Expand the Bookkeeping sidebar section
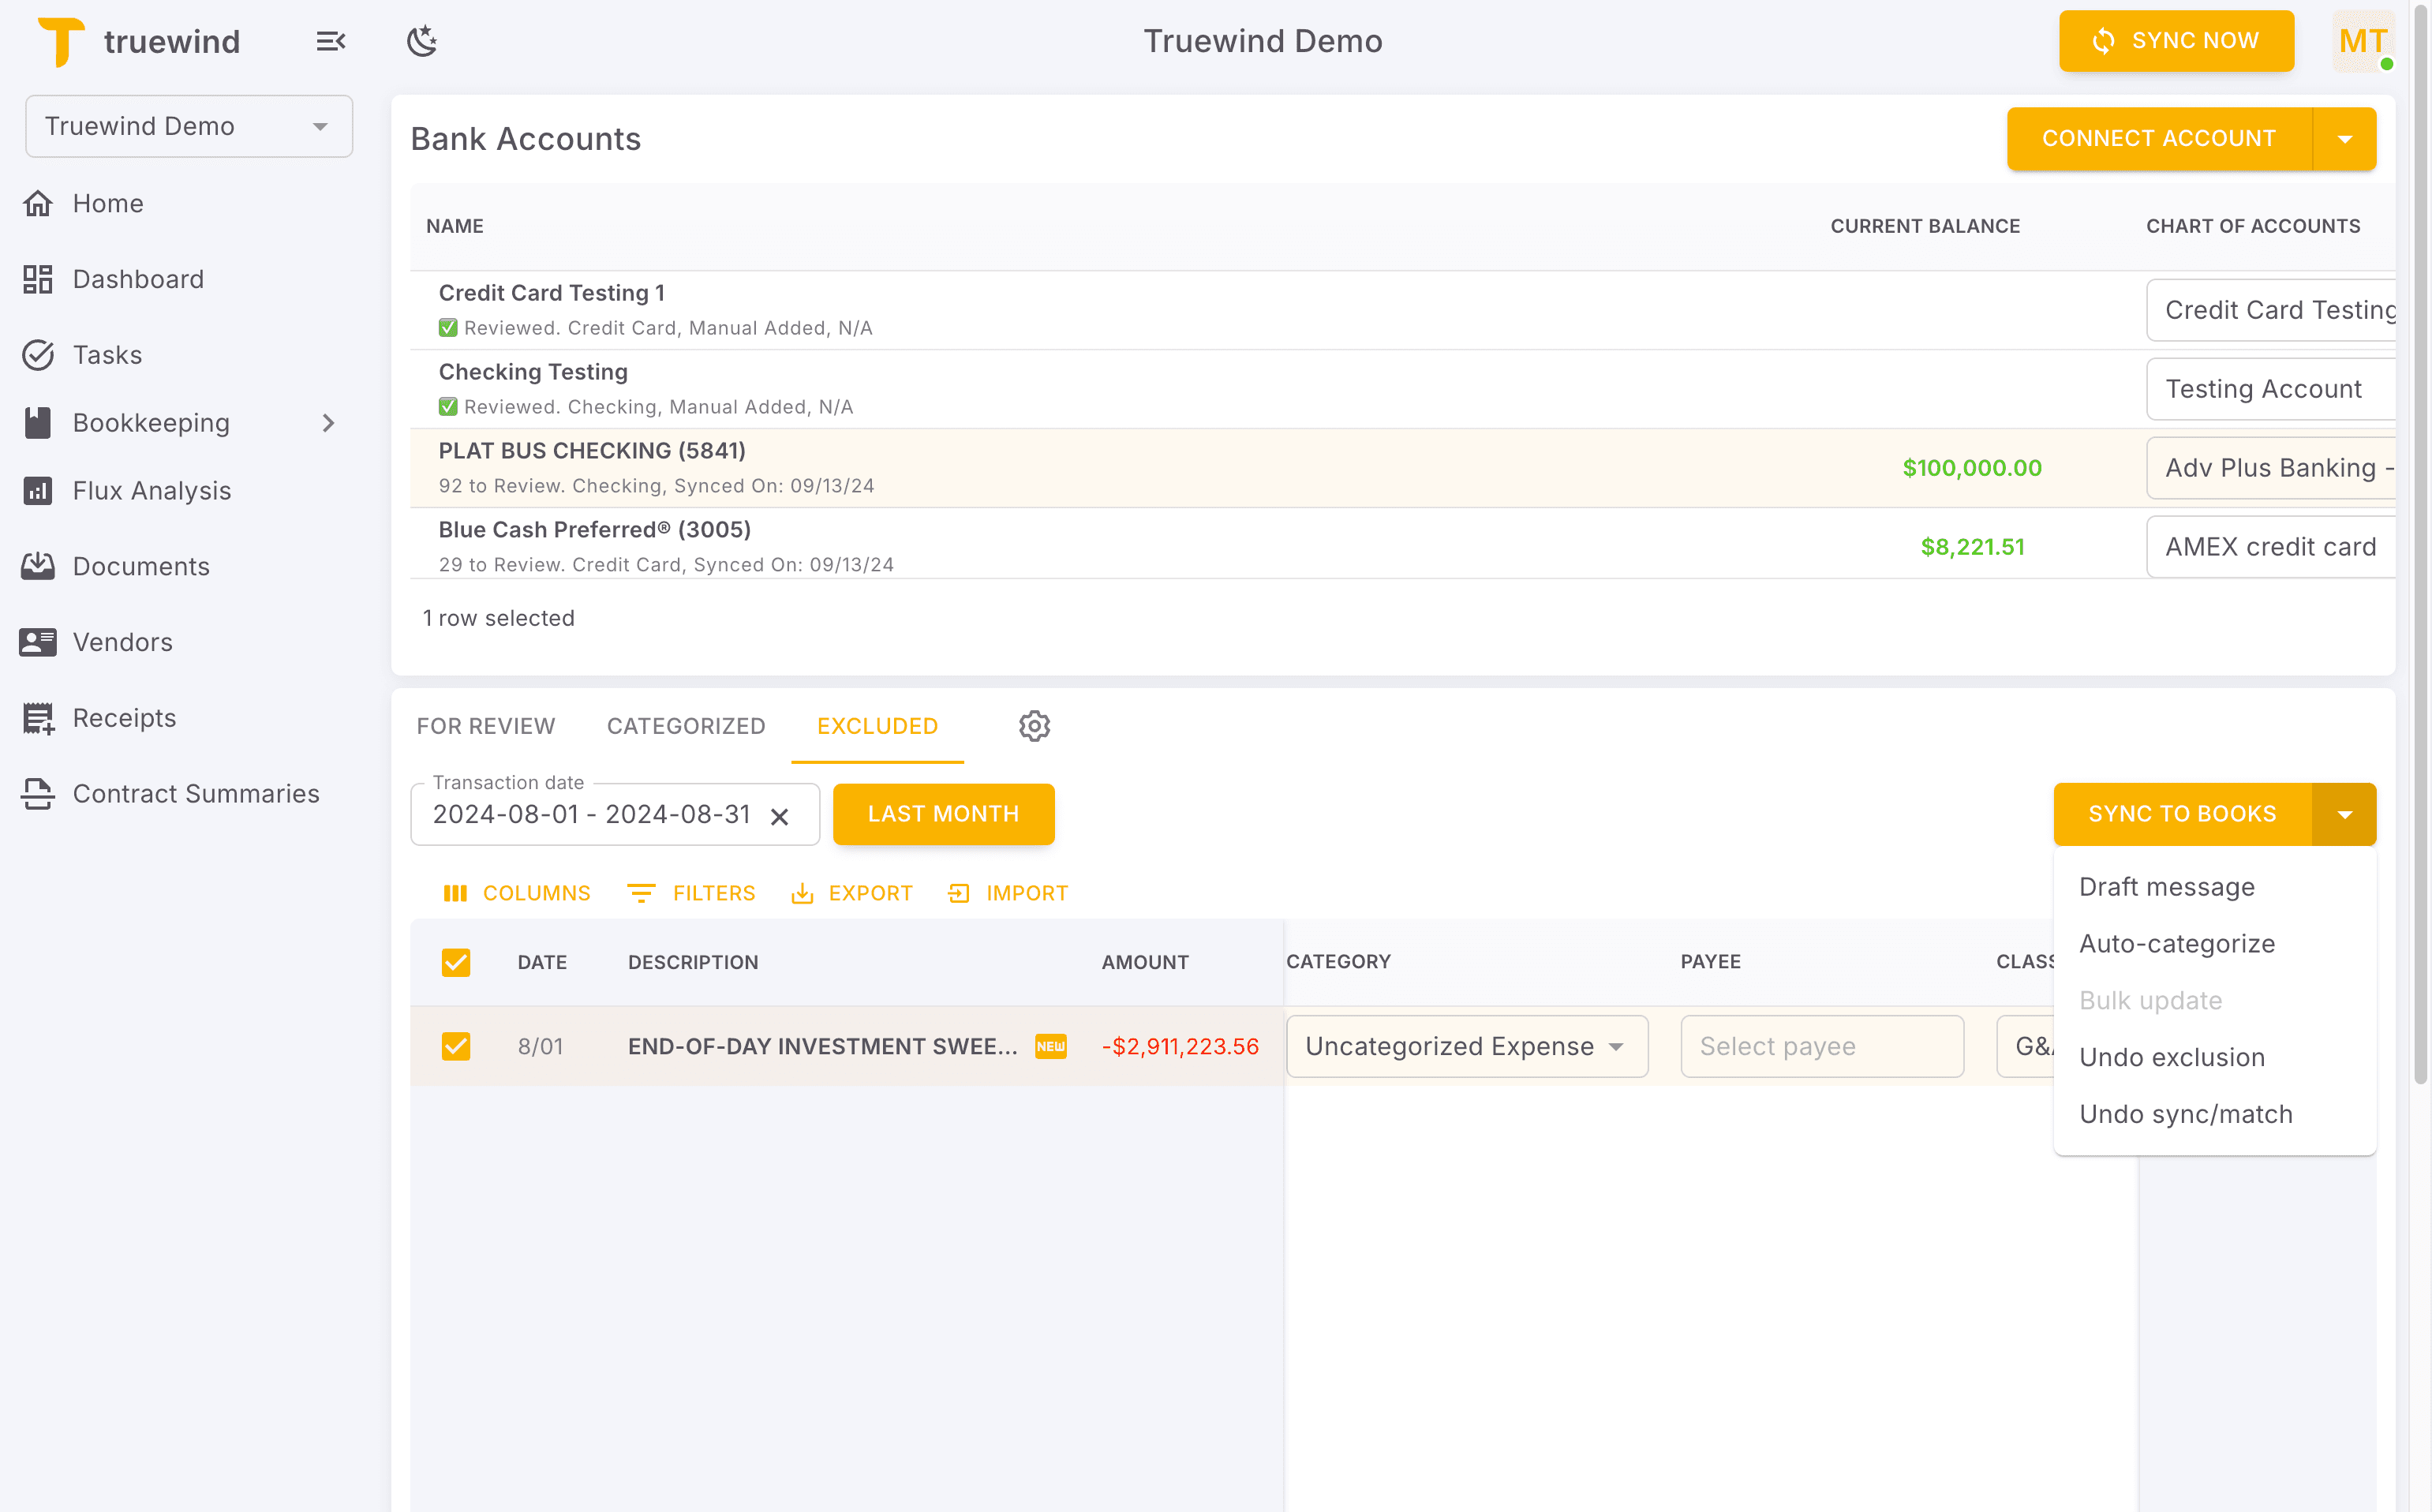The height and width of the screenshot is (1512, 2432). (330, 423)
